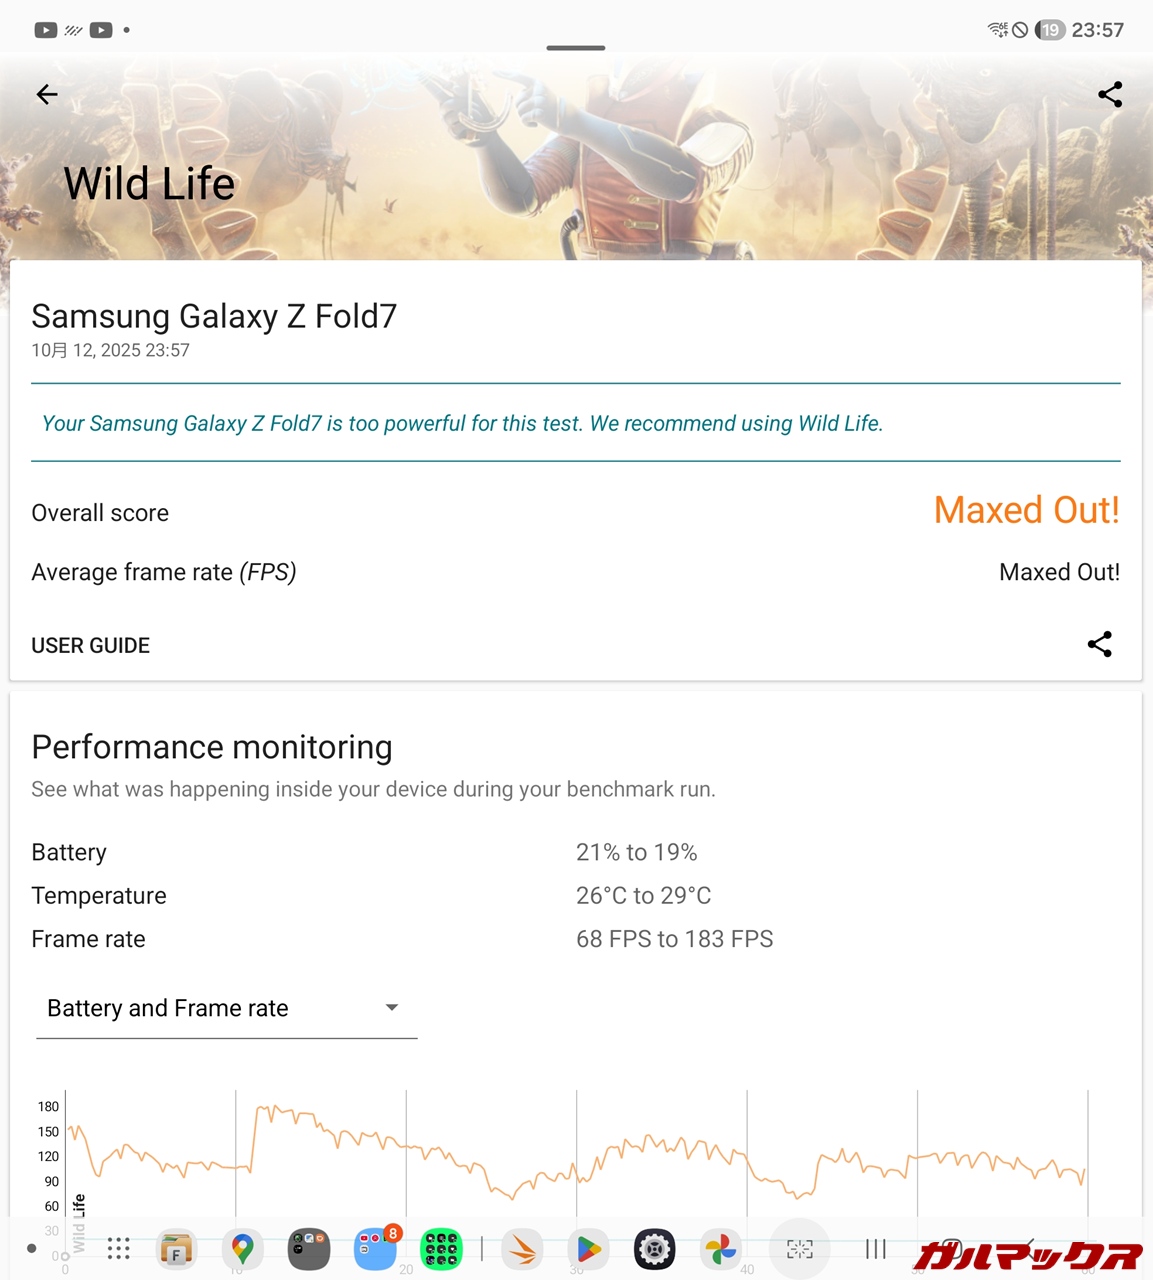Tap the back arrow in header
1153x1280 pixels.
(x=47, y=95)
